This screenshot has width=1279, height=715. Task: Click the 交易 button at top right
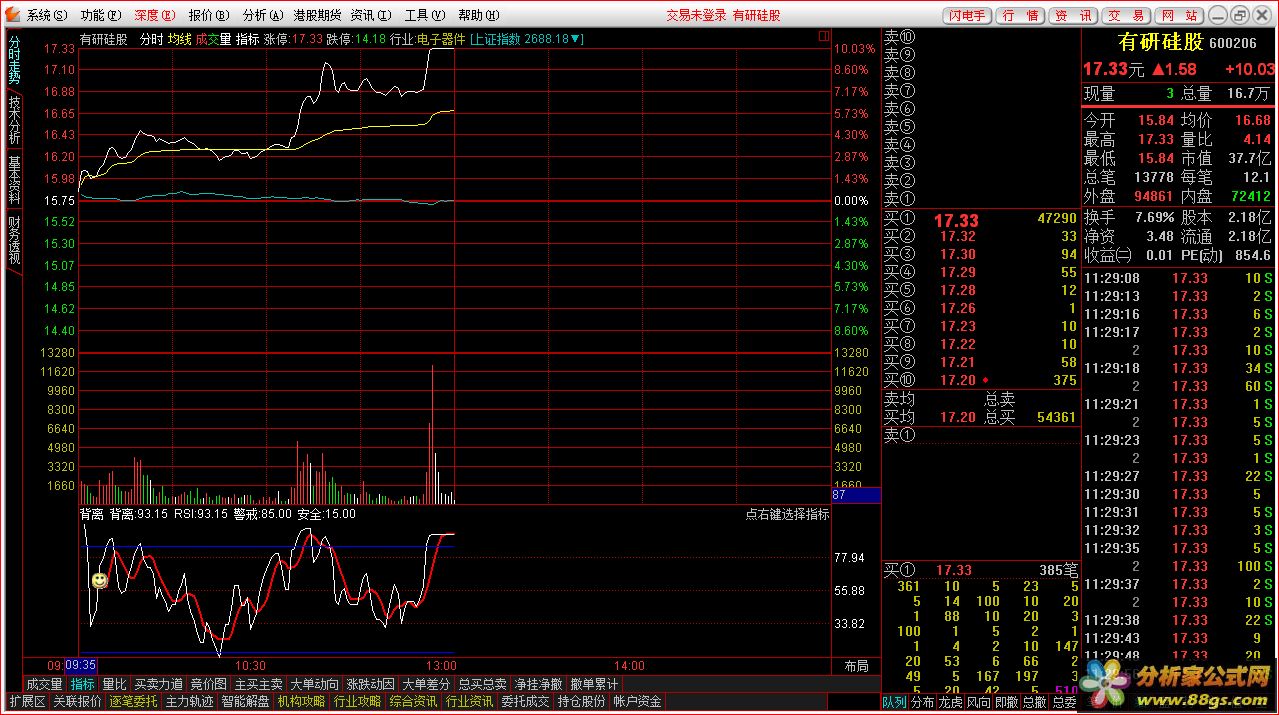click(1126, 15)
